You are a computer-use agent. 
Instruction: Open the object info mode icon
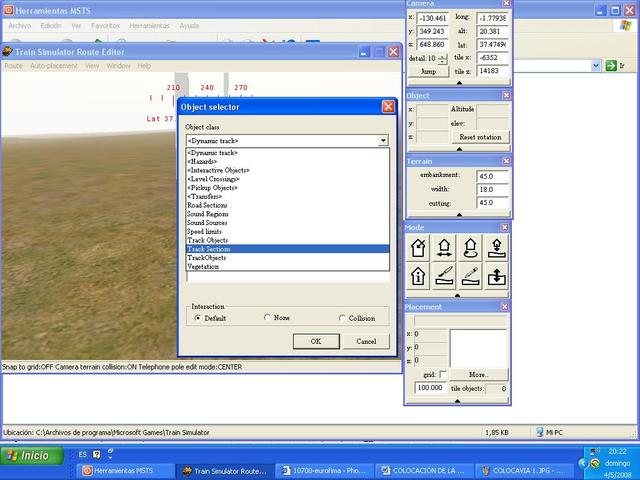point(418,275)
